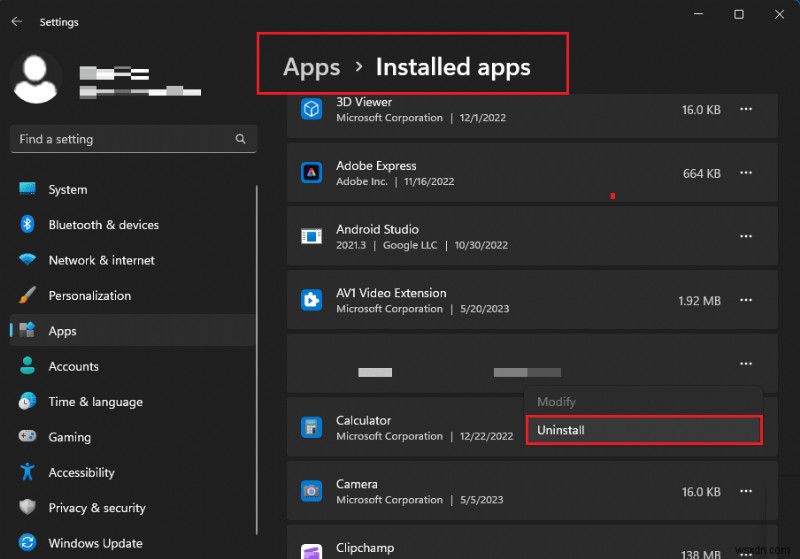
Task: Click the sidebar vertical scrollbar
Action: point(257,360)
